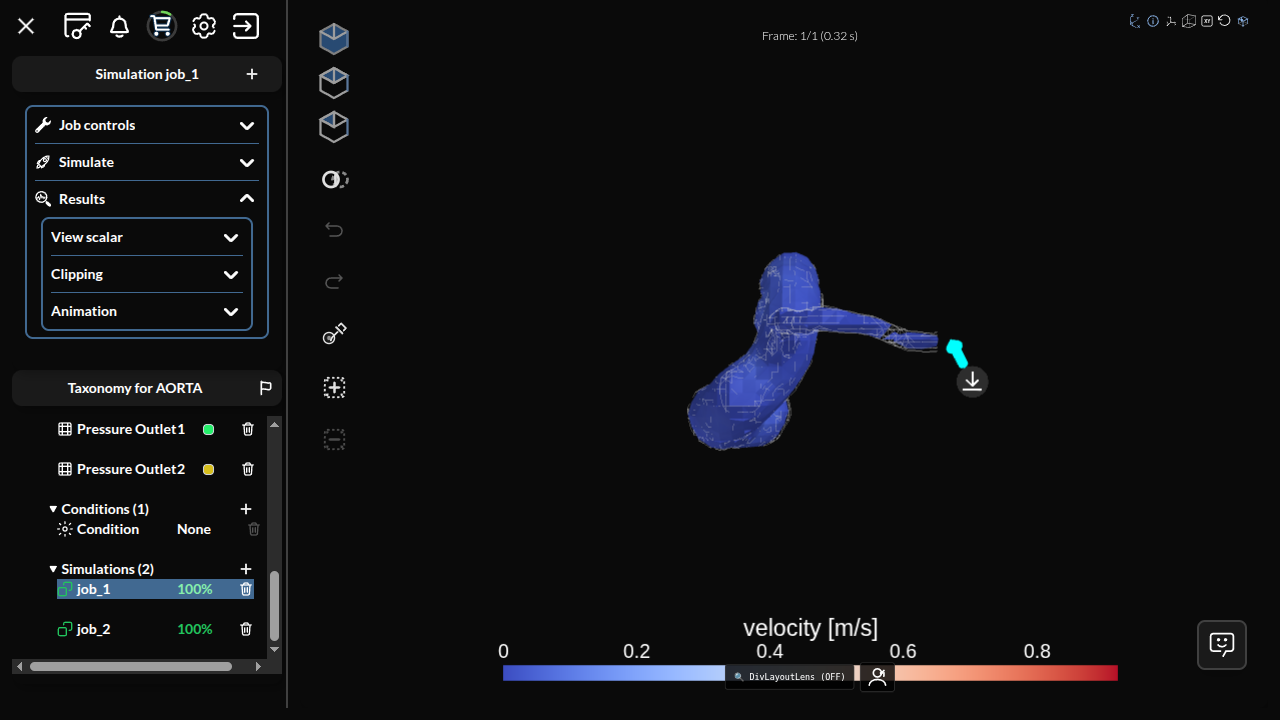Delete job_2 using its trash button
This screenshot has height=720, width=1280.
click(x=247, y=629)
